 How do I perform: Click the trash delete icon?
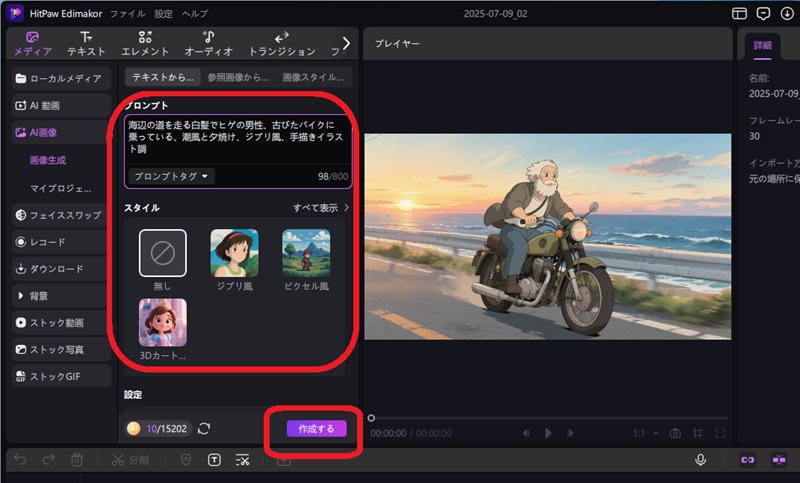[77, 460]
